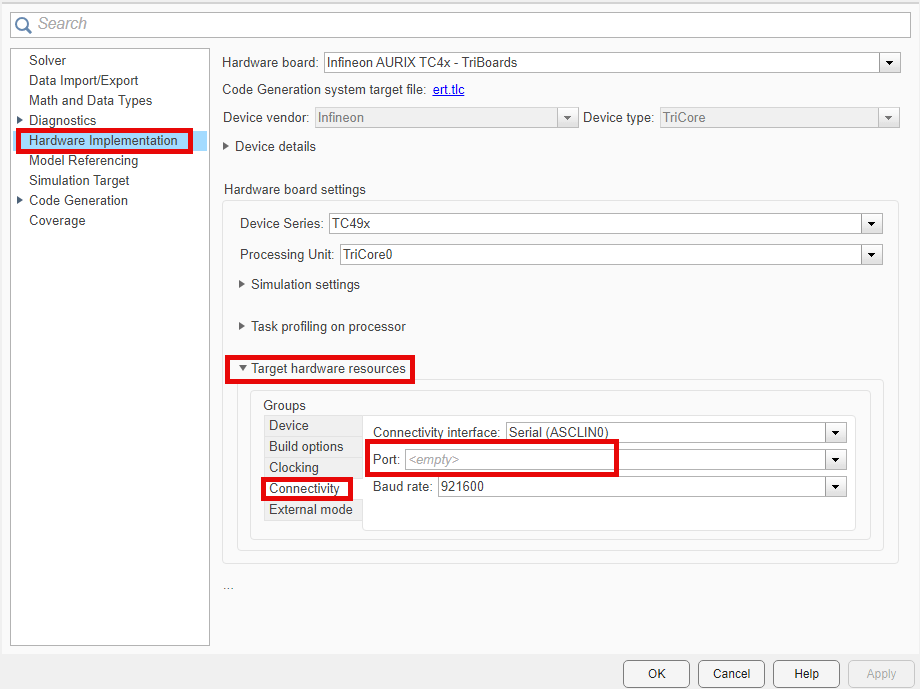Collapse Target hardware resources section
Screen dimensions: 920x689
pyautogui.click(x=242, y=368)
